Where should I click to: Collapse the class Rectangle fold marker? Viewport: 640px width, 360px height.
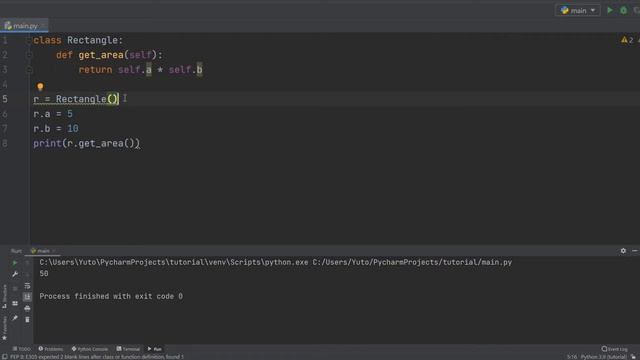point(28,40)
